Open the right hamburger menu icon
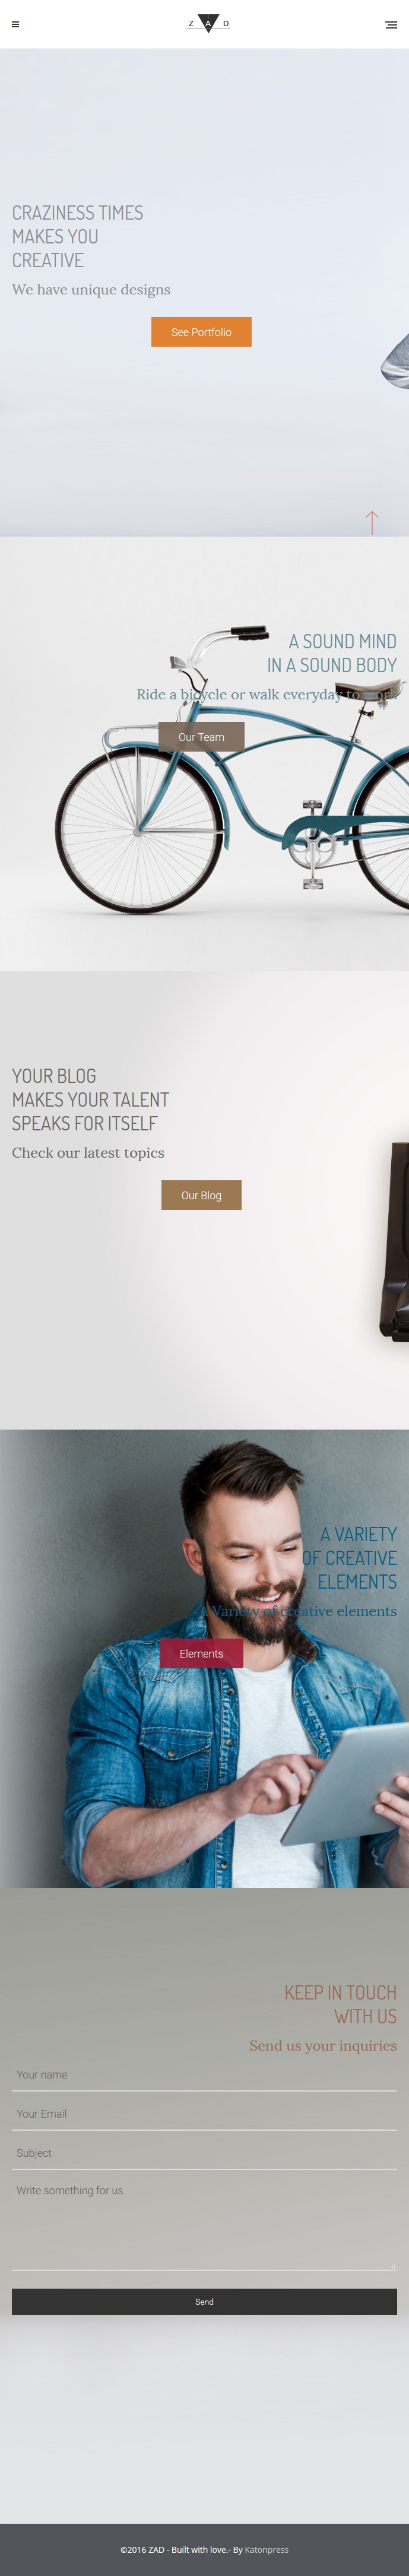The width and height of the screenshot is (409, 2576). tap(391, 25)
